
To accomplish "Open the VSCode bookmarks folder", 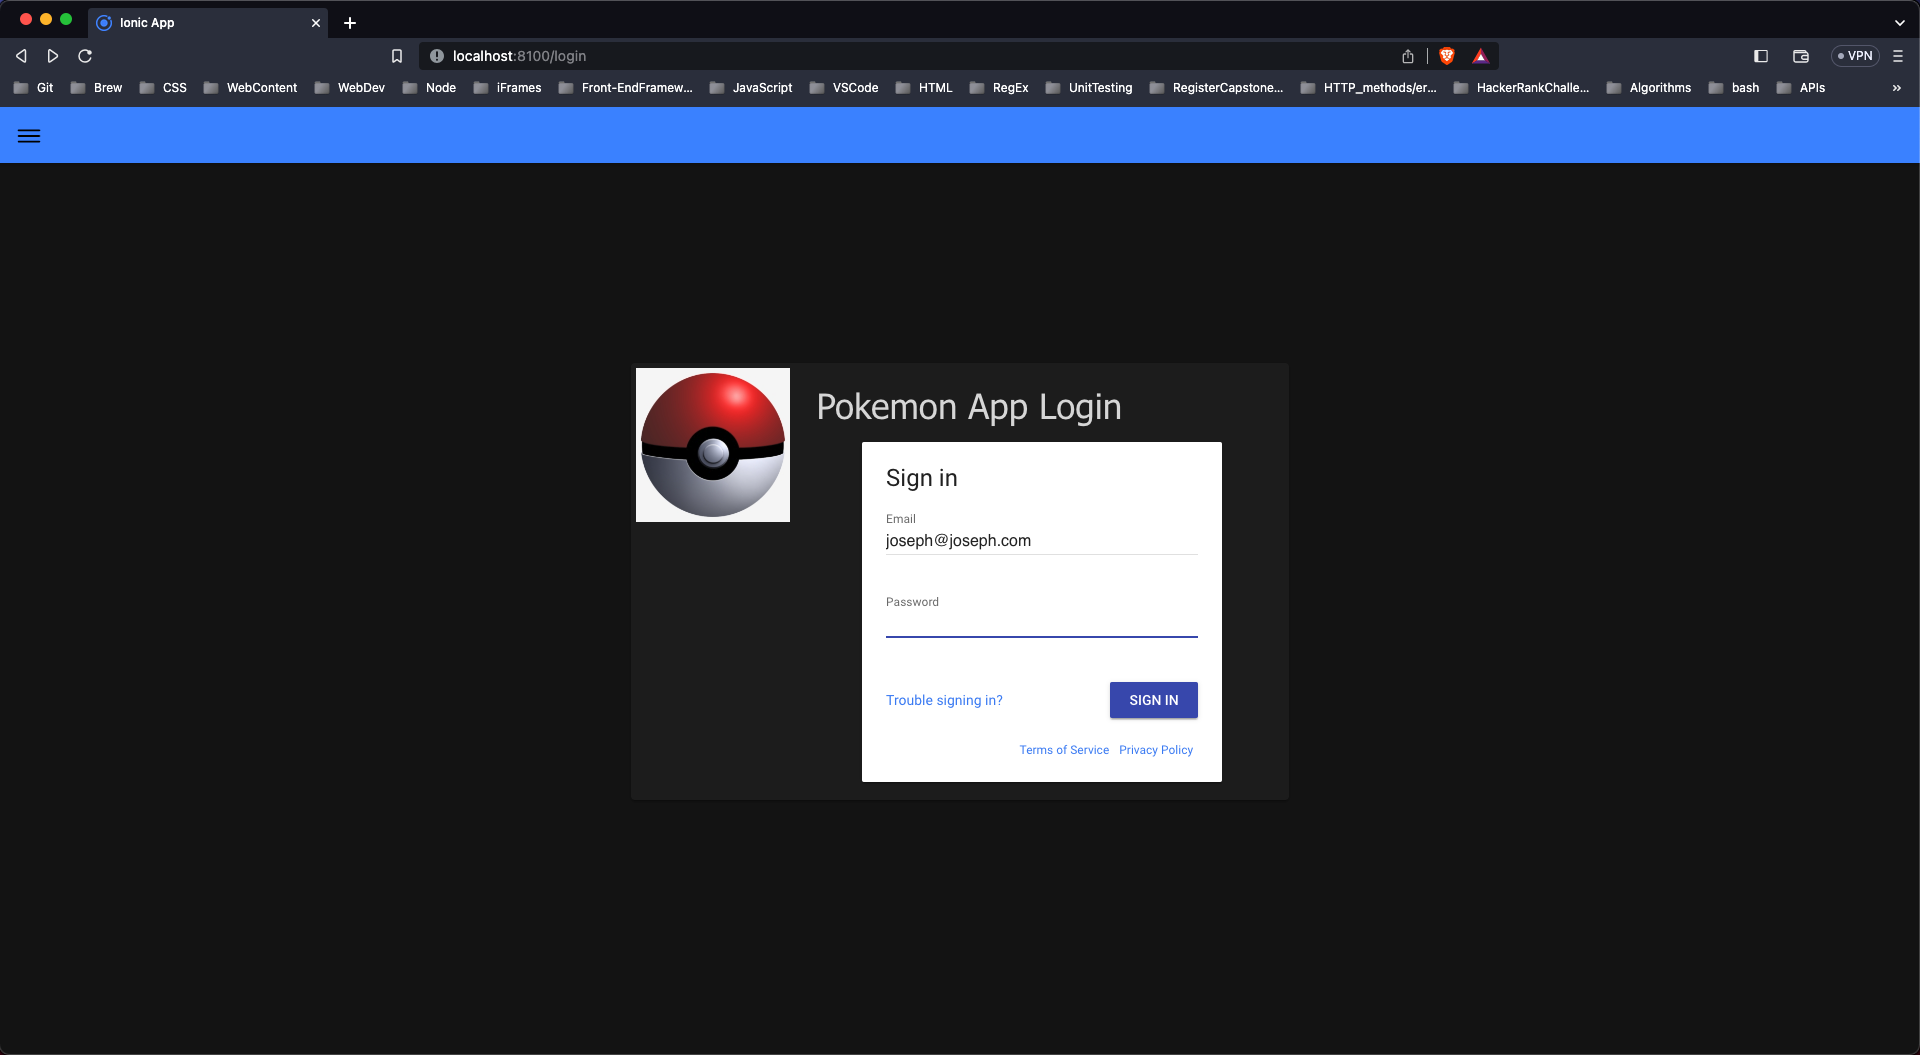I will (x=844, y=88).
